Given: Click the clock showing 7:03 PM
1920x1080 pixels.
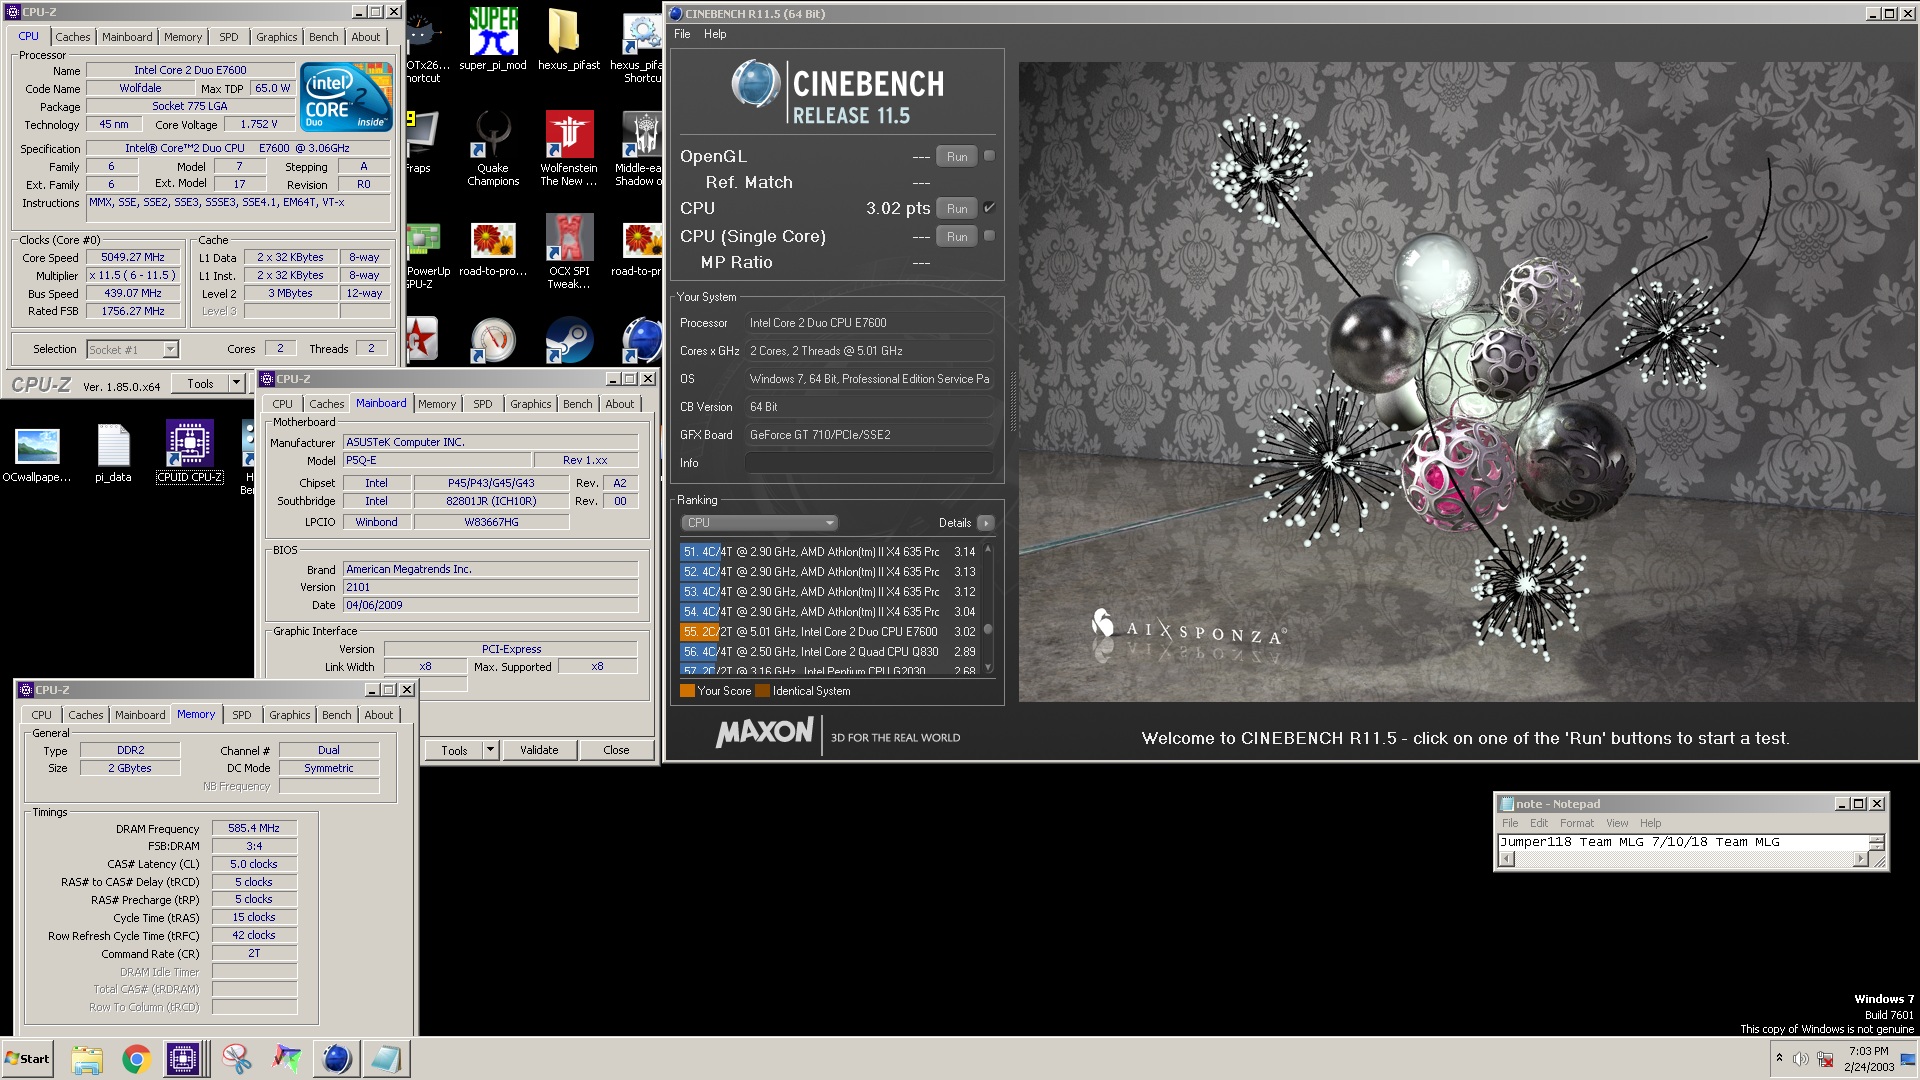Looking at the screenshot, I should [1868, 1051].
